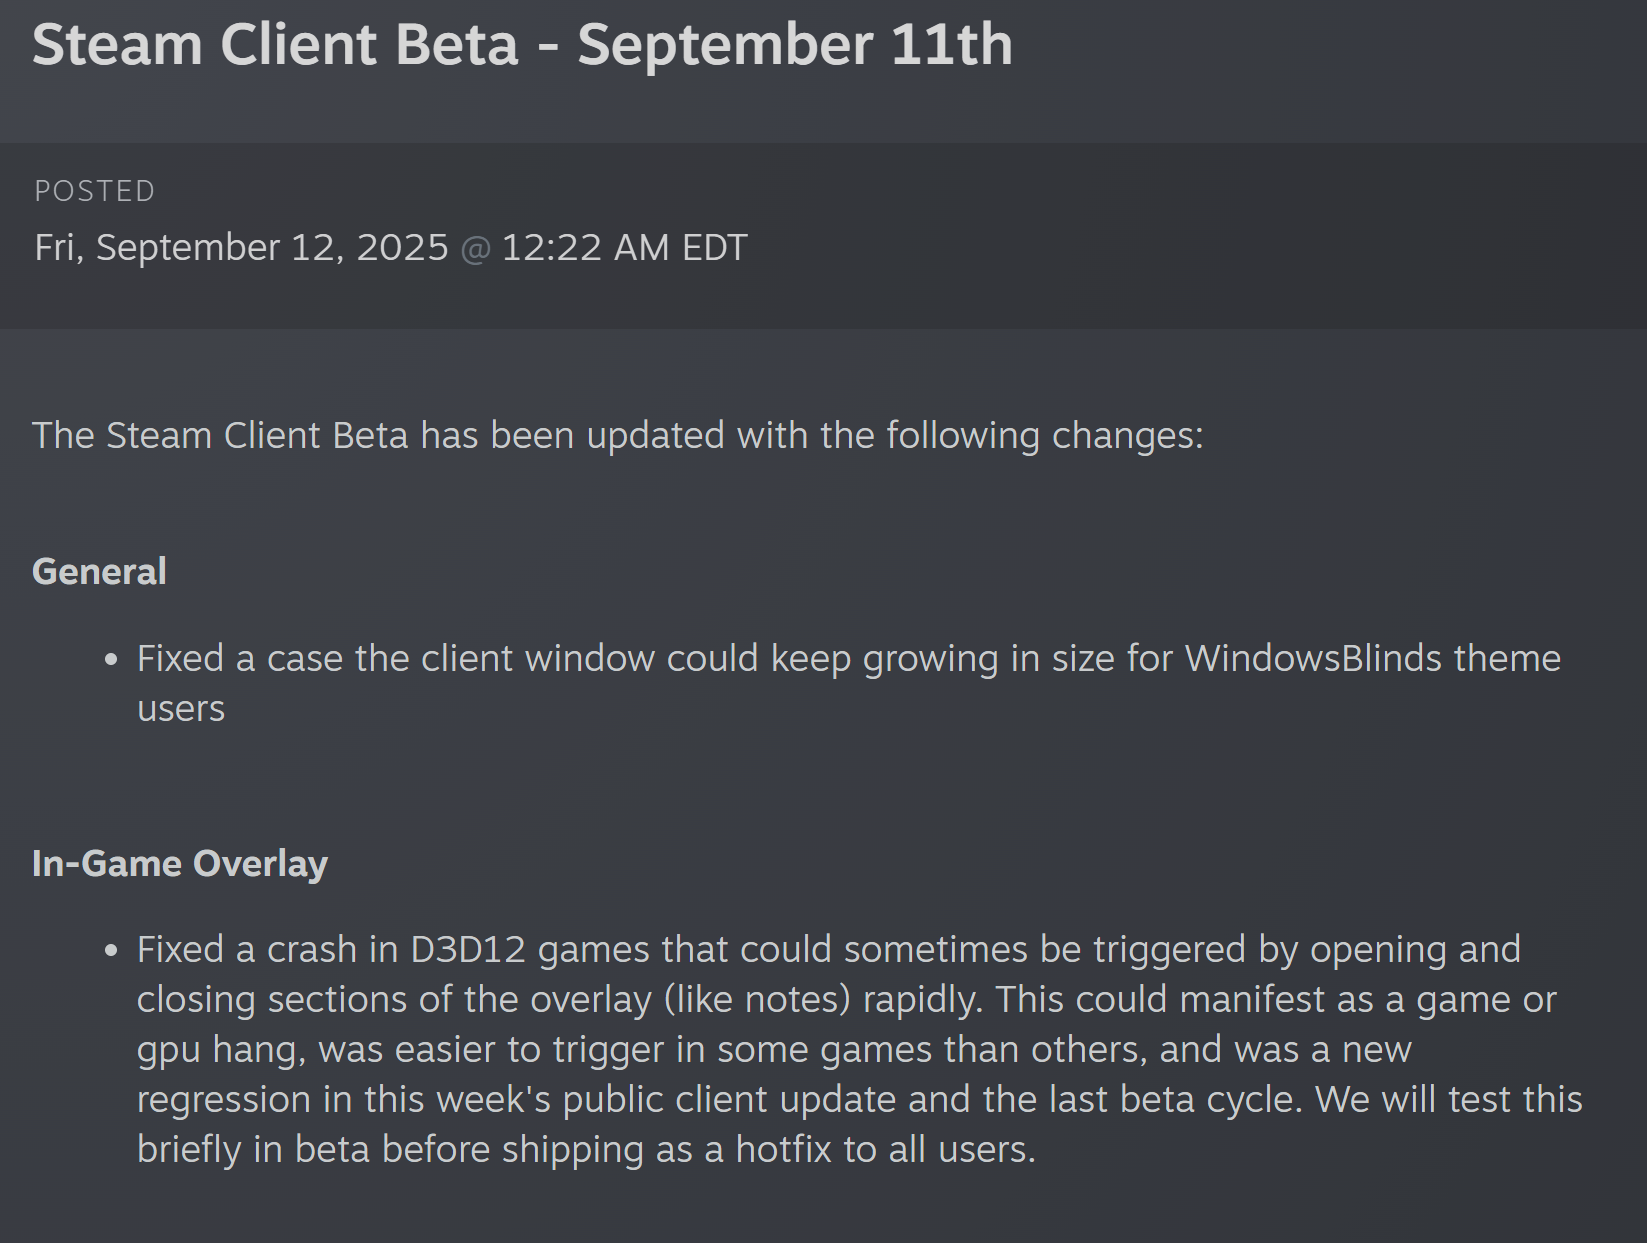The image size is (1647, 1243).
Task: Click the bullet point under General
Action: tap(111, 660)
